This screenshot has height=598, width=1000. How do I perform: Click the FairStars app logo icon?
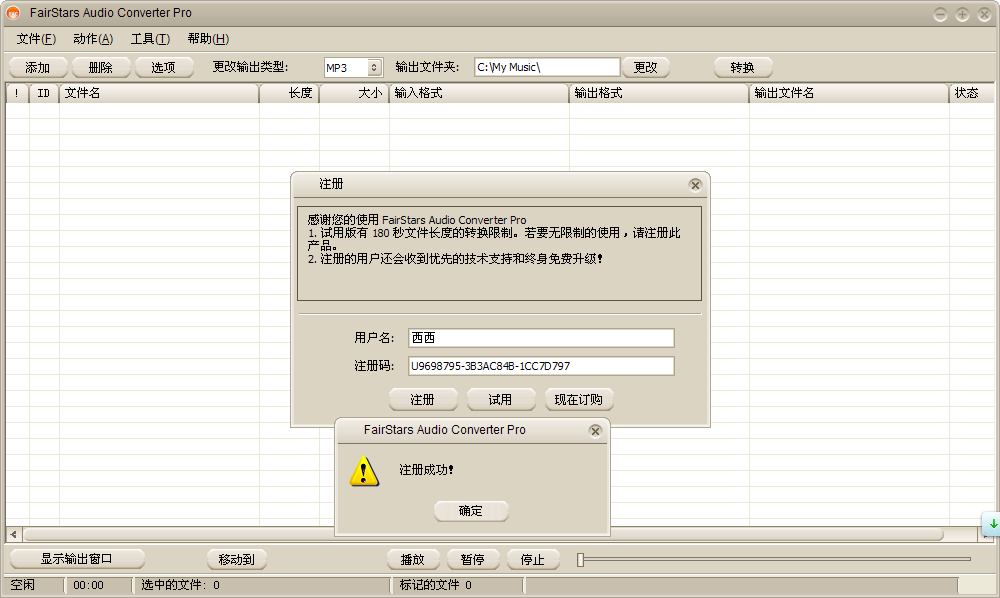click(x=13, y=13)
